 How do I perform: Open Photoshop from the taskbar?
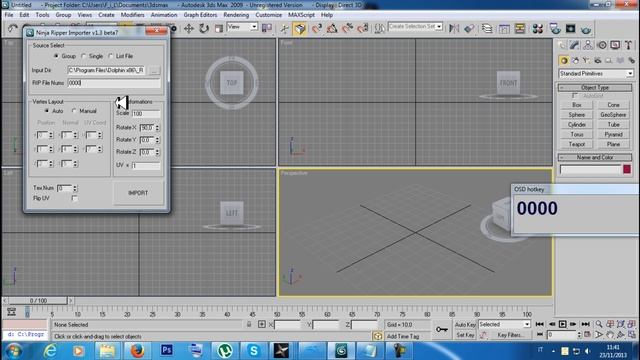coord(167,351)
